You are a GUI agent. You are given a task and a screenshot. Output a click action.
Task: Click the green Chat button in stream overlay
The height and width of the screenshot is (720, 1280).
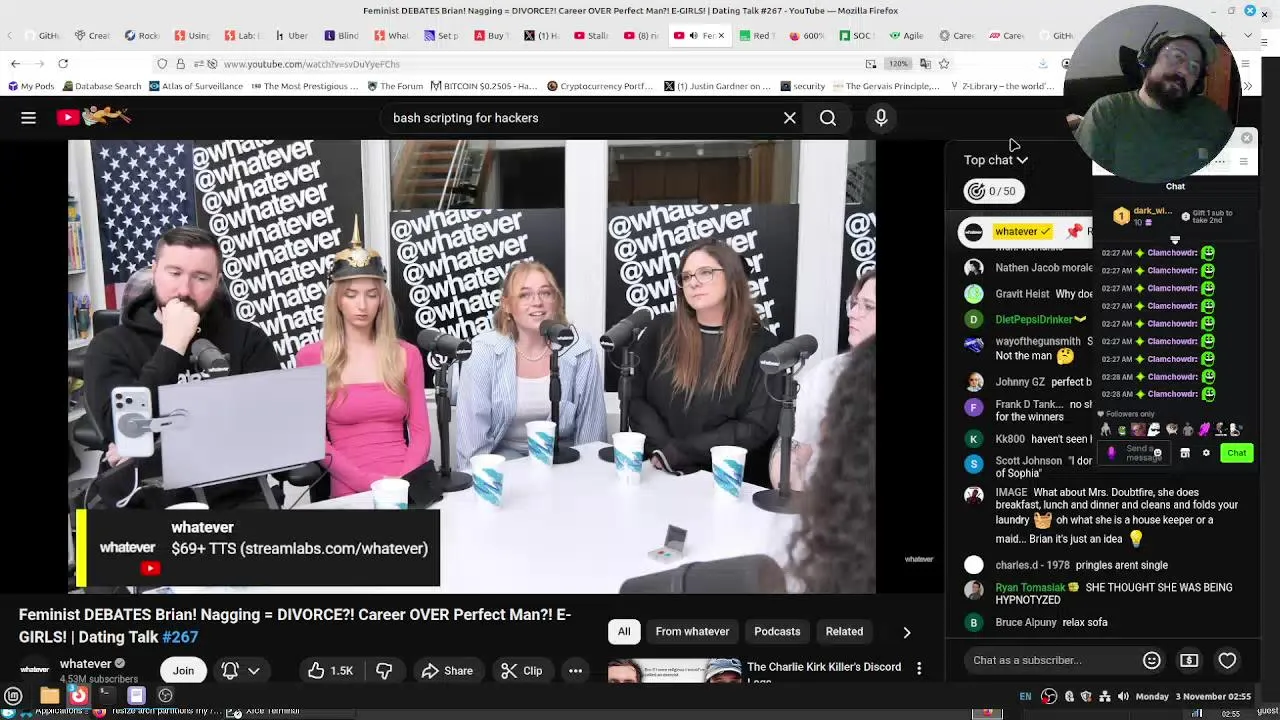1237,453
